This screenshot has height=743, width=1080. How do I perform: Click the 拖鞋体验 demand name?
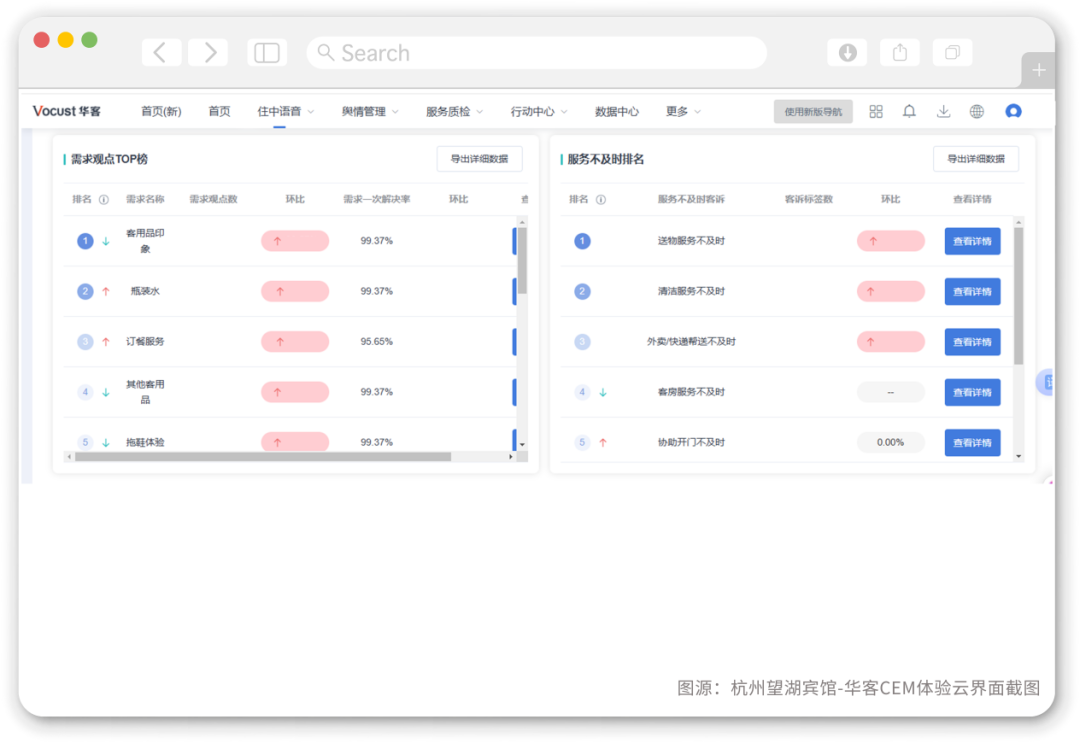pyautogui.click(x=145, y=442)
